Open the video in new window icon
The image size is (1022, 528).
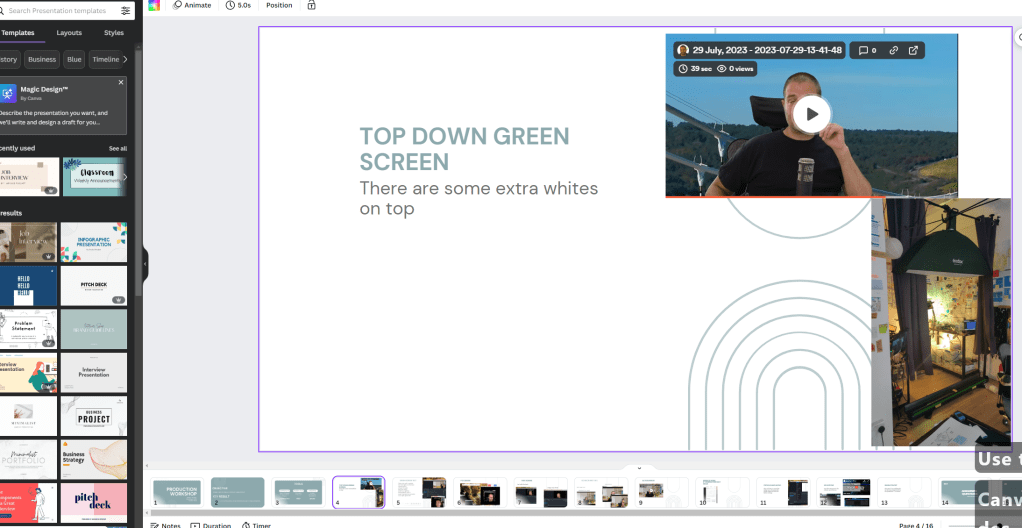pyautogui.click(x=913, y=50)
